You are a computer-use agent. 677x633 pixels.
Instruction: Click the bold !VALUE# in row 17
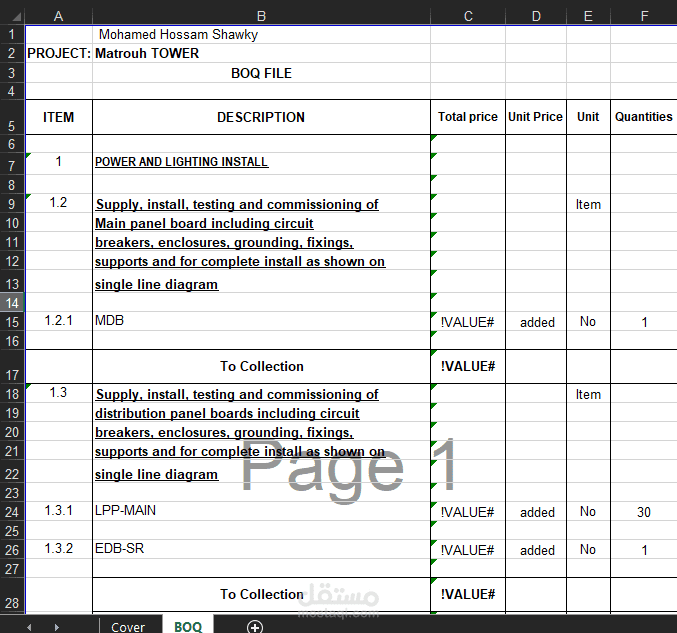(468, 366)
